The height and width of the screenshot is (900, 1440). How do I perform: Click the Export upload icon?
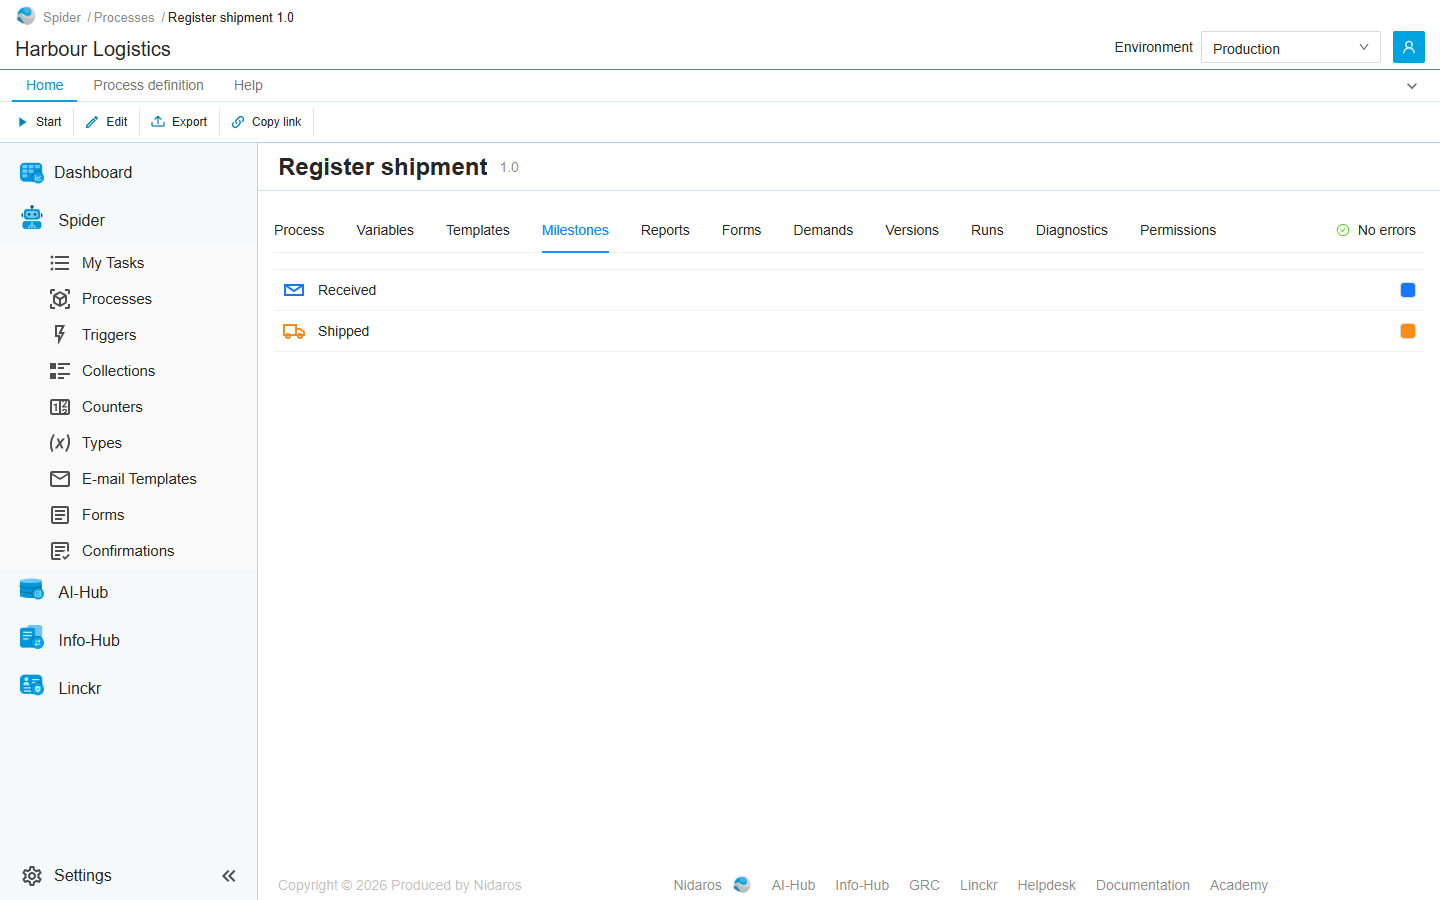158,121
